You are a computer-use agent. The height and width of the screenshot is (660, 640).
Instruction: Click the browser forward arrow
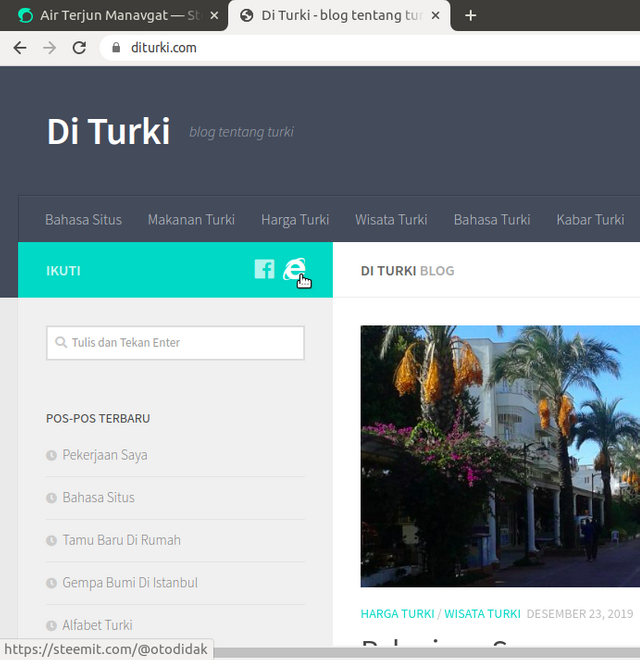pos(50,48)
